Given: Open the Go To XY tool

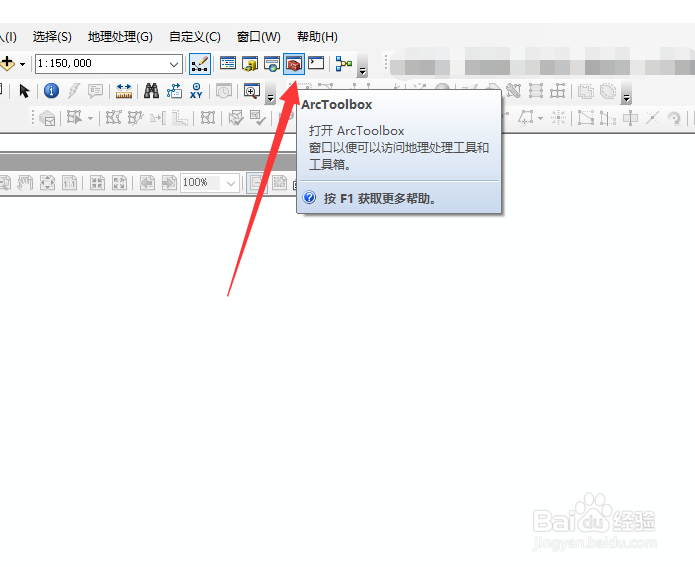Looking at the screenshot, I should tap(196, 91).
